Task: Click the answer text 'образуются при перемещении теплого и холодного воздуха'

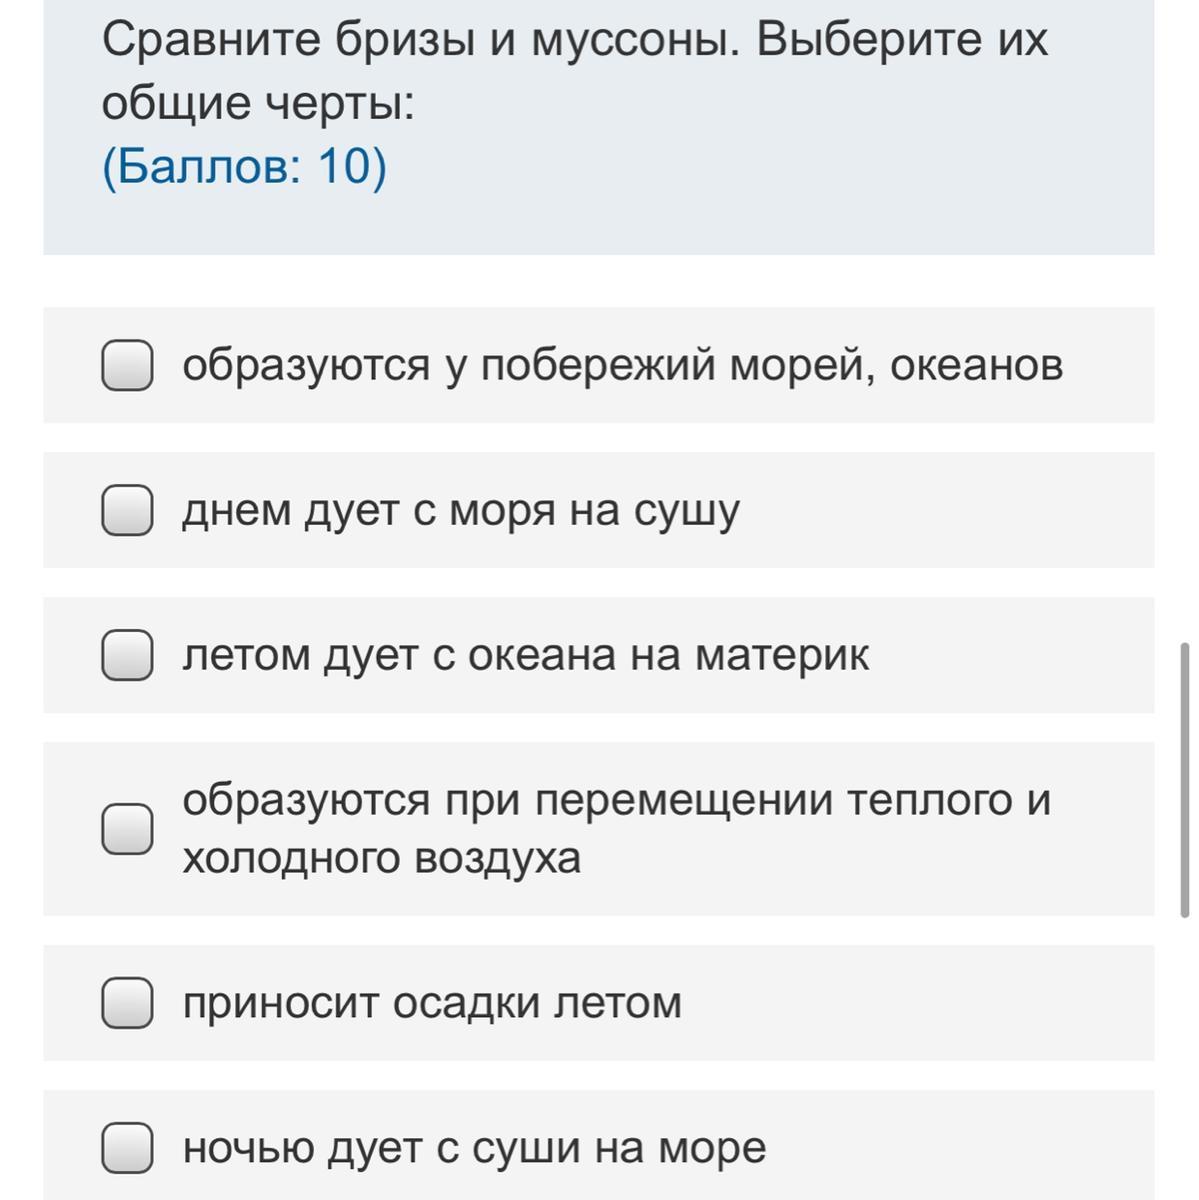Action: (x=615, y=829)
